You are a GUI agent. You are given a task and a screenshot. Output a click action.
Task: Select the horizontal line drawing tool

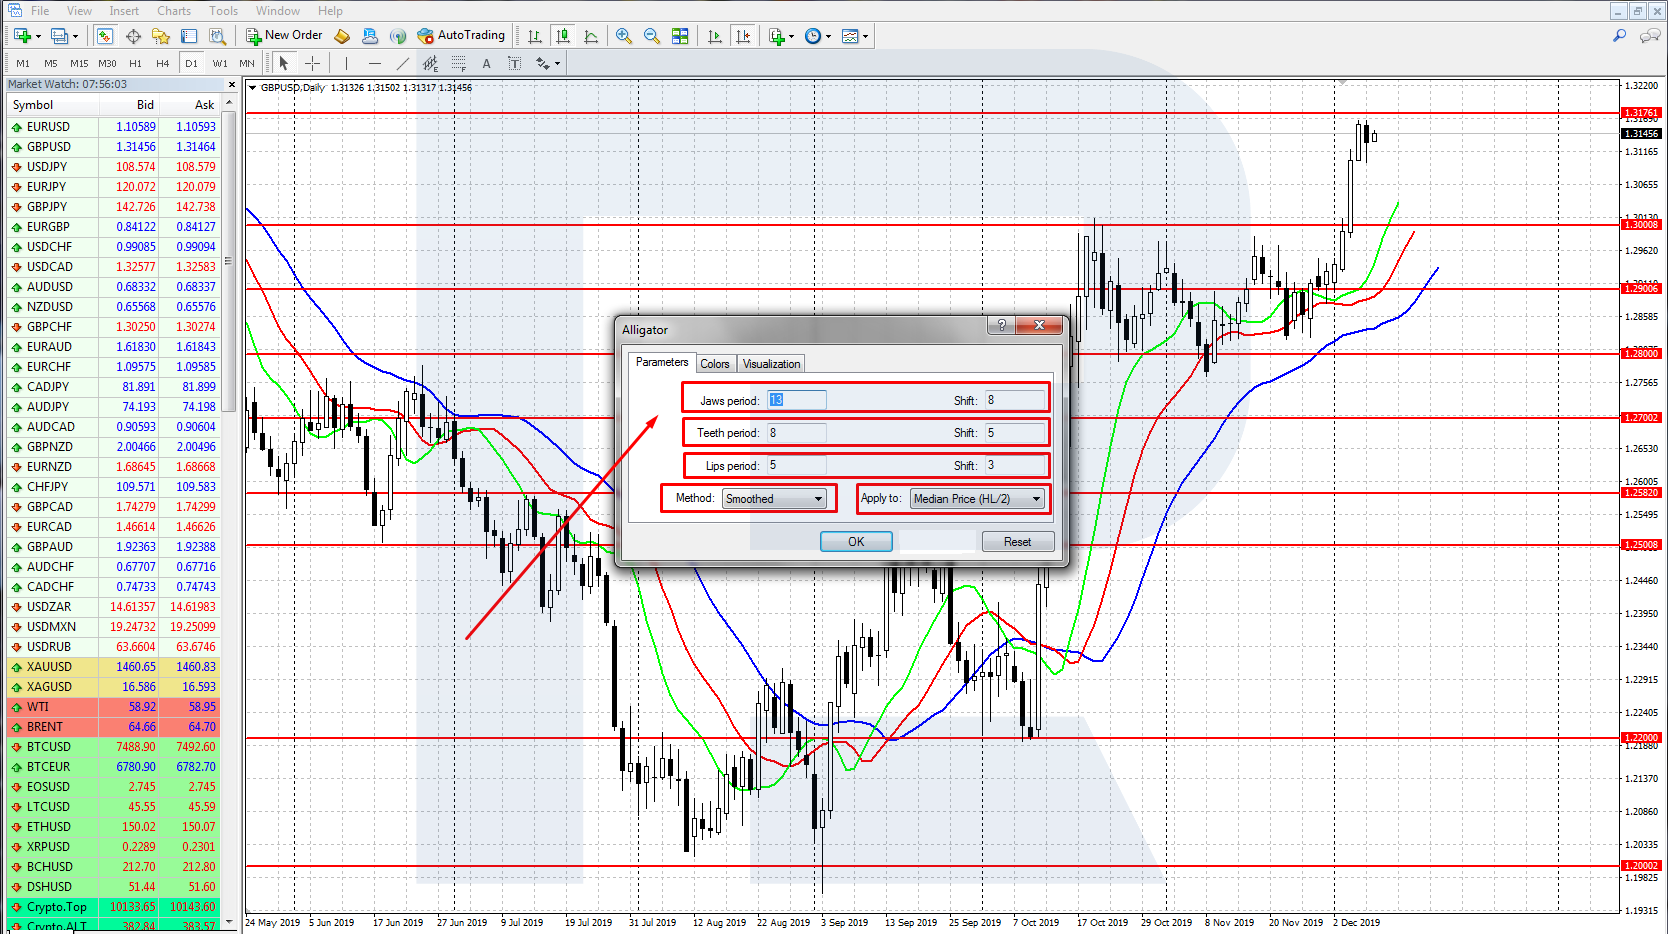point(374,63)
